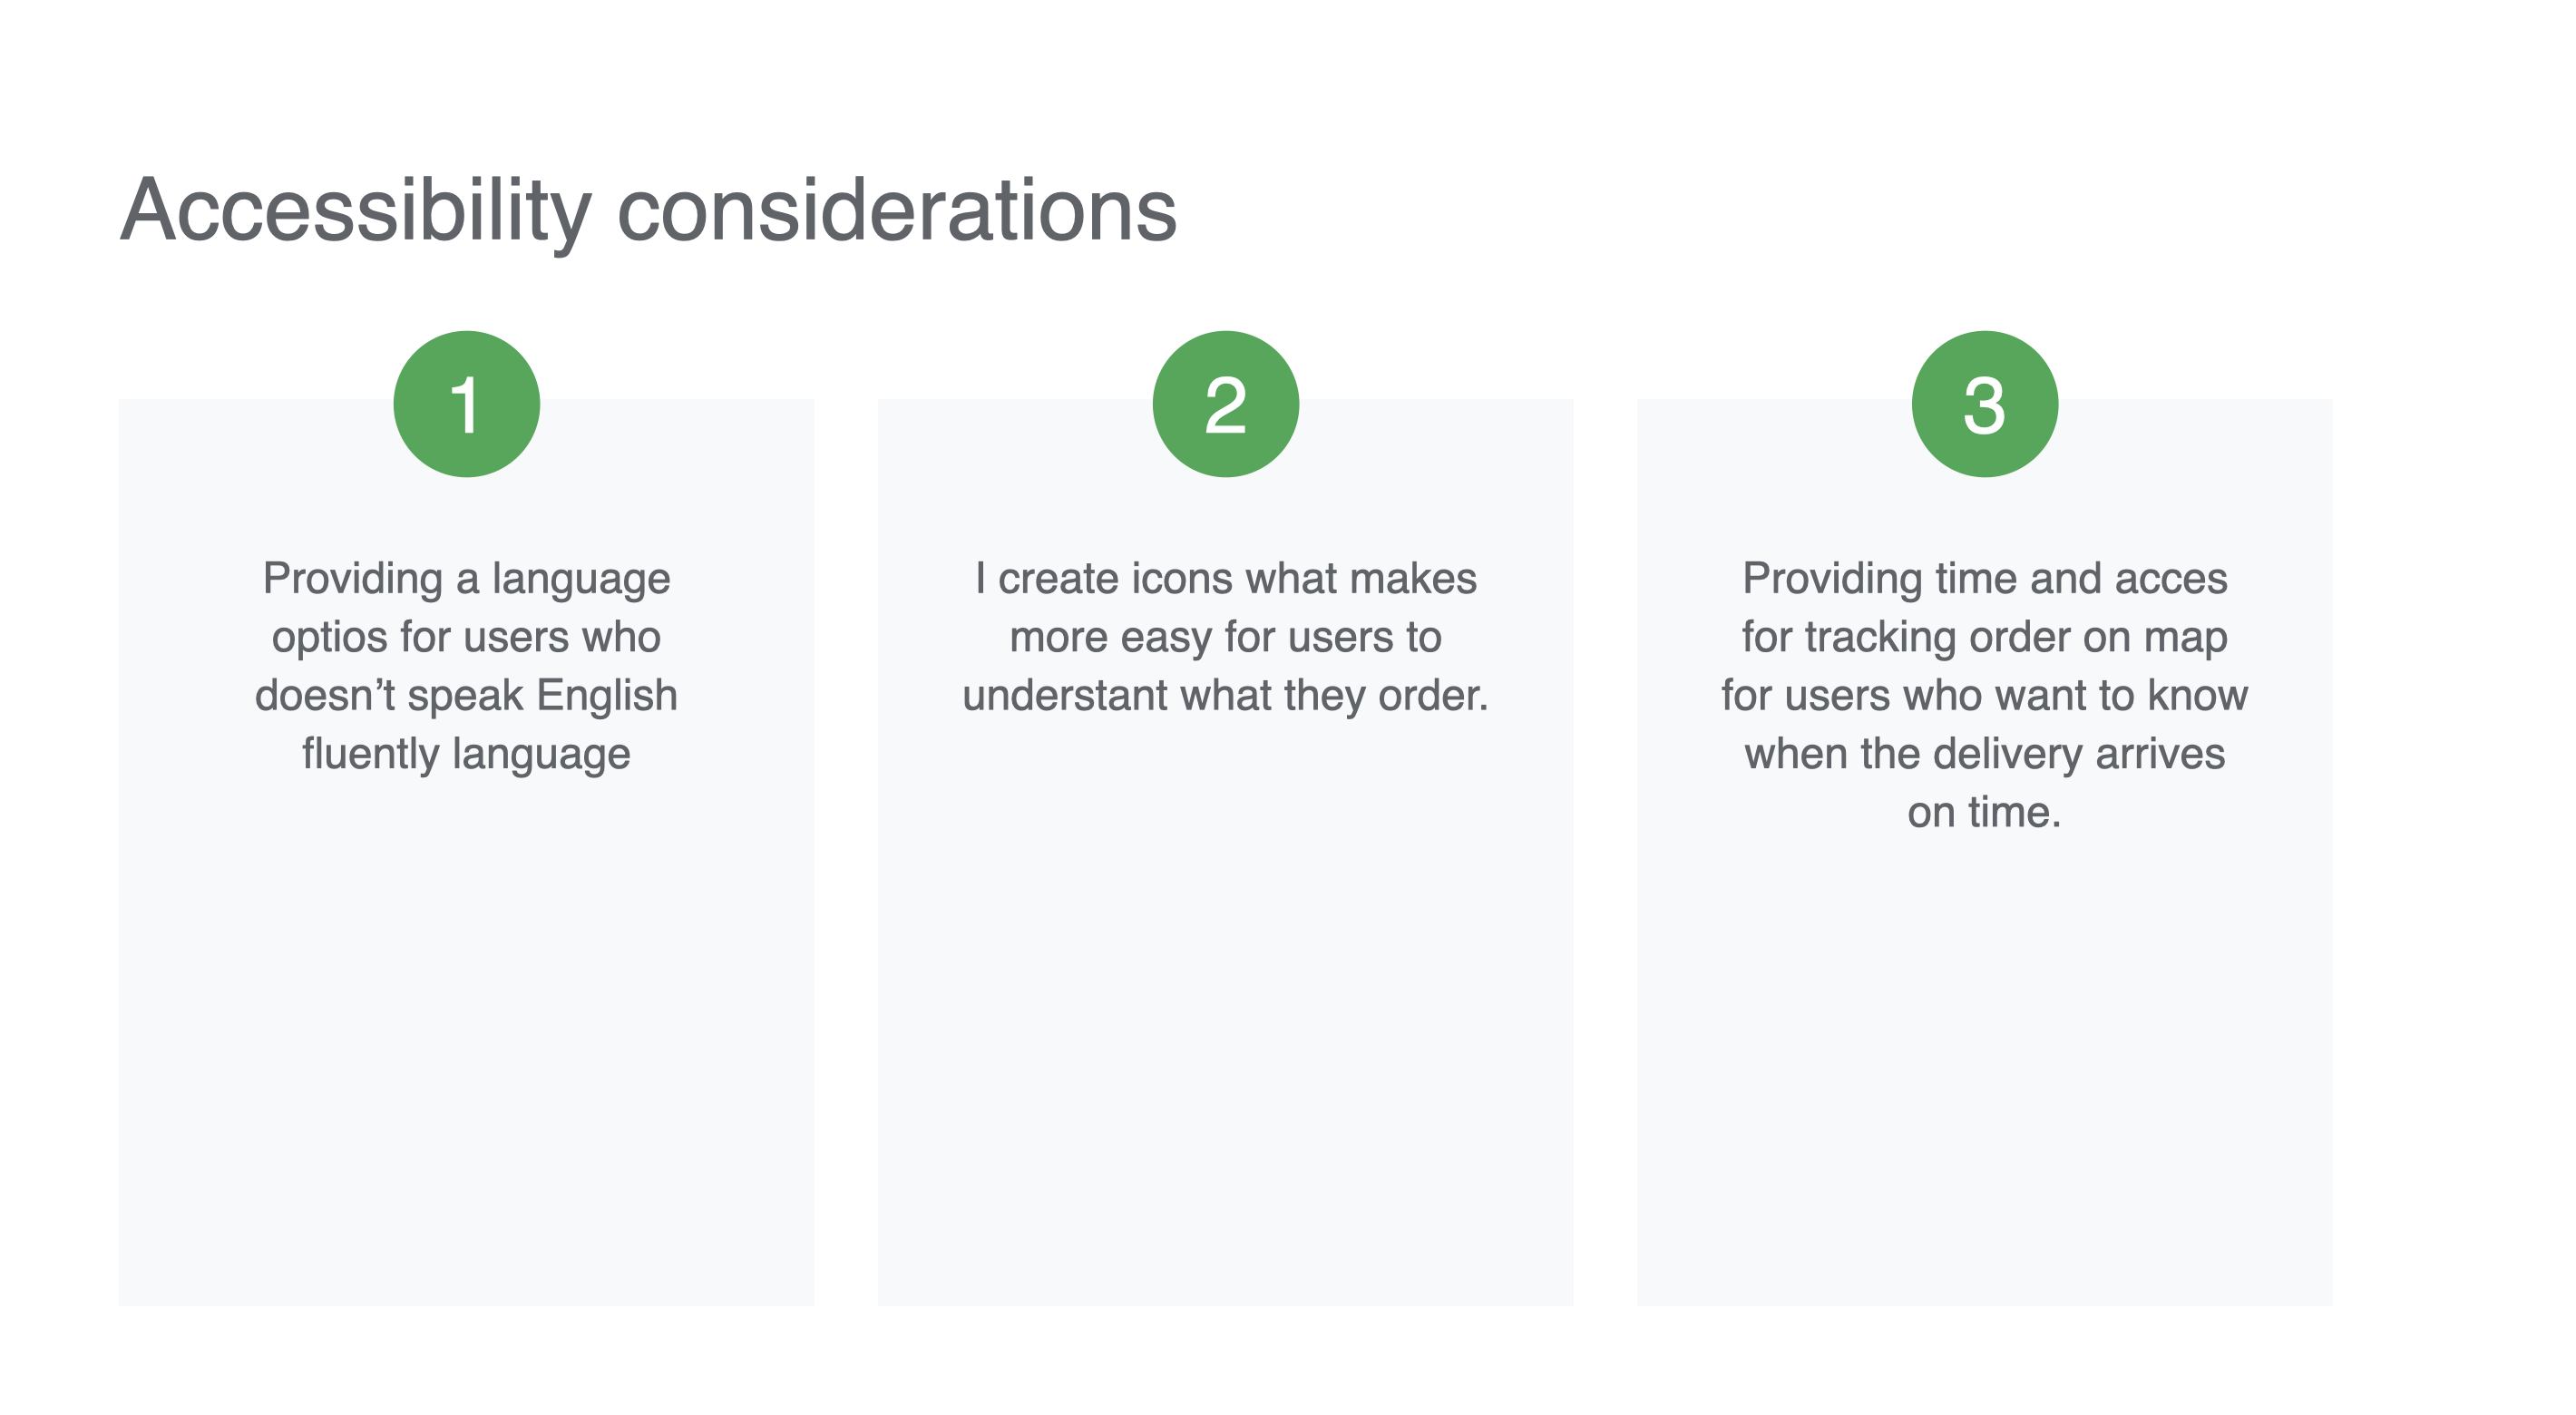Click the empty lower area of card one
The image size is (2576, 1415).
466,1050
